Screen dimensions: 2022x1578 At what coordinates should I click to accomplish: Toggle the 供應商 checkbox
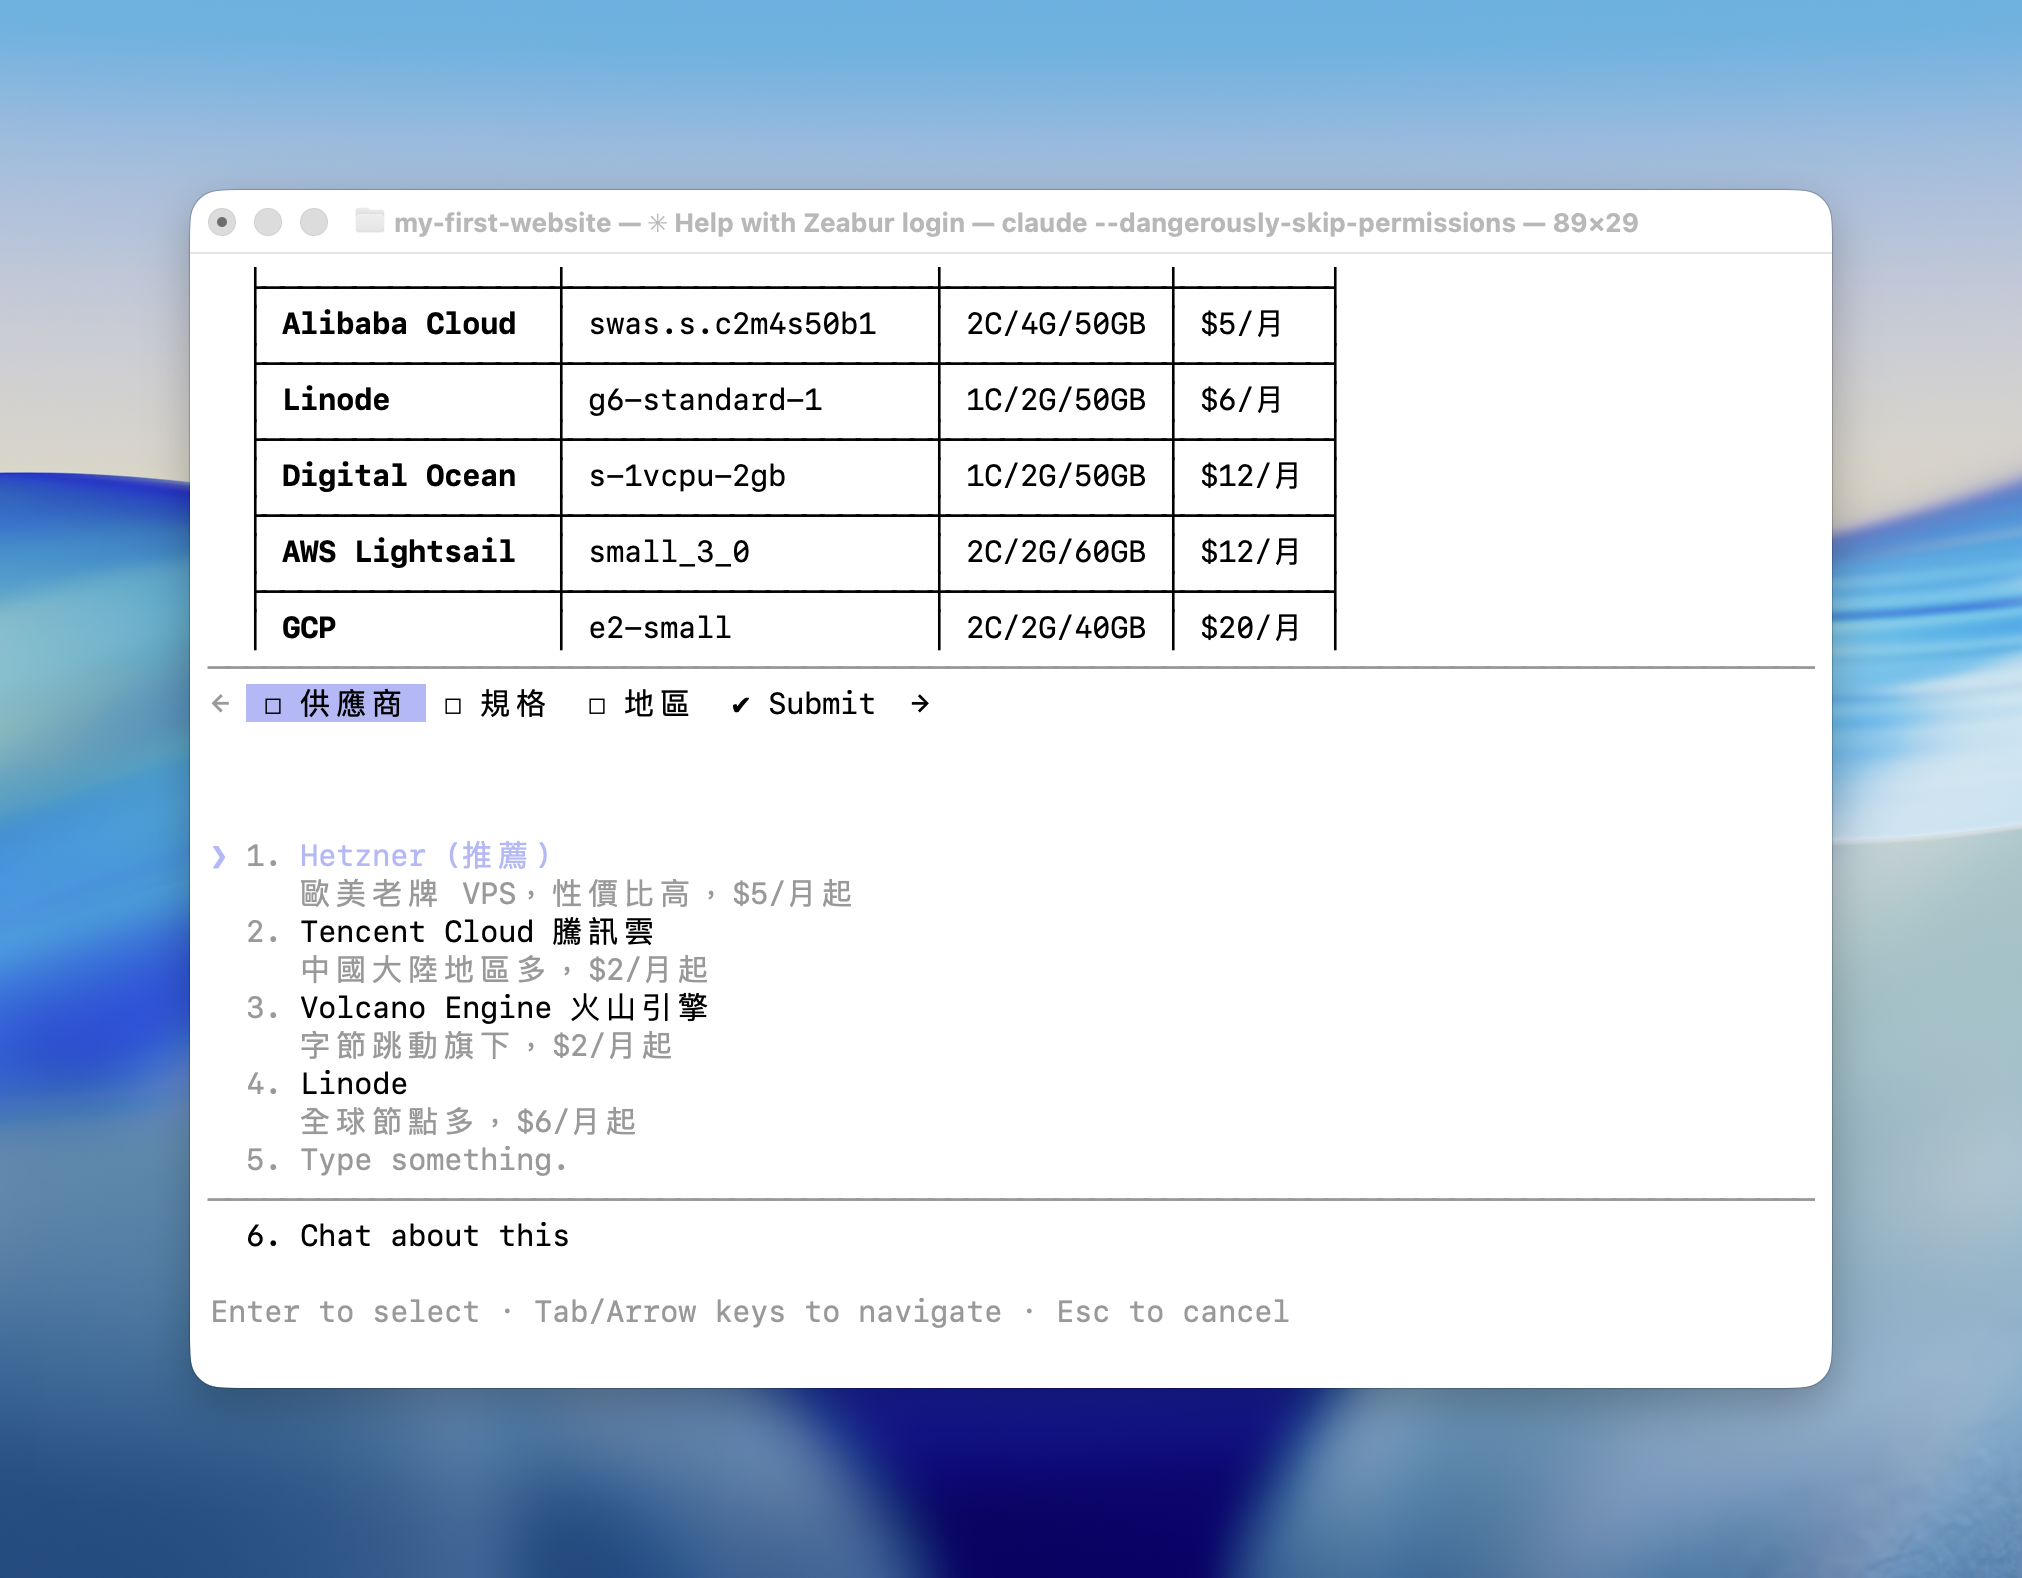tap(273, 705)
